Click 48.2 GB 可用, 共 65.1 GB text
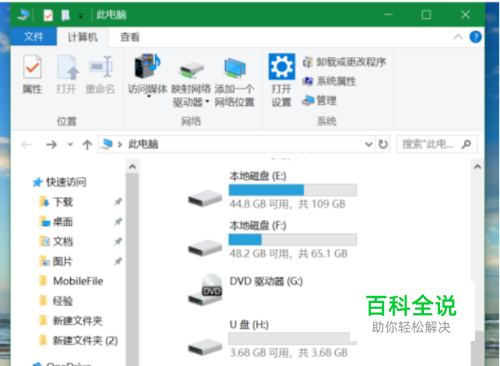The height and width of the screenshot is (366, 500). [289, 254]
